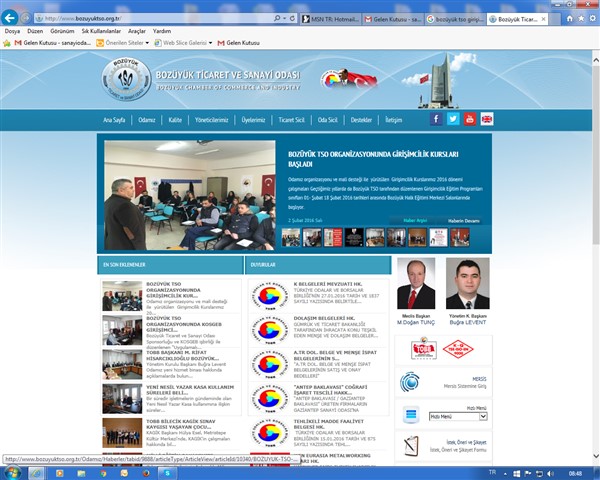Open the Odamız navigation item

point(147,120)
